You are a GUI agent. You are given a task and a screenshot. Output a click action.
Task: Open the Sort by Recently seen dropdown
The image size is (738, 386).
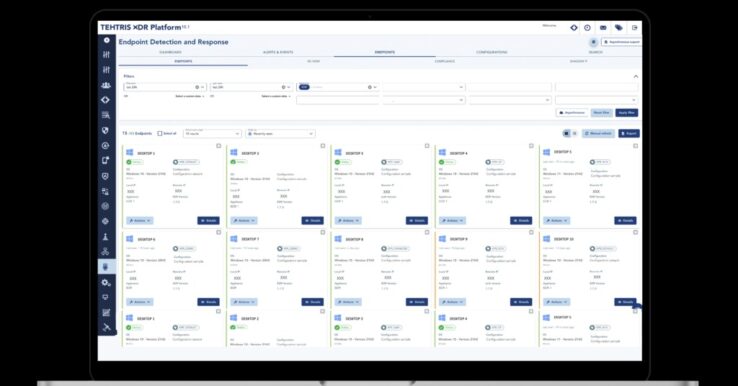click(x=281, y=134)
